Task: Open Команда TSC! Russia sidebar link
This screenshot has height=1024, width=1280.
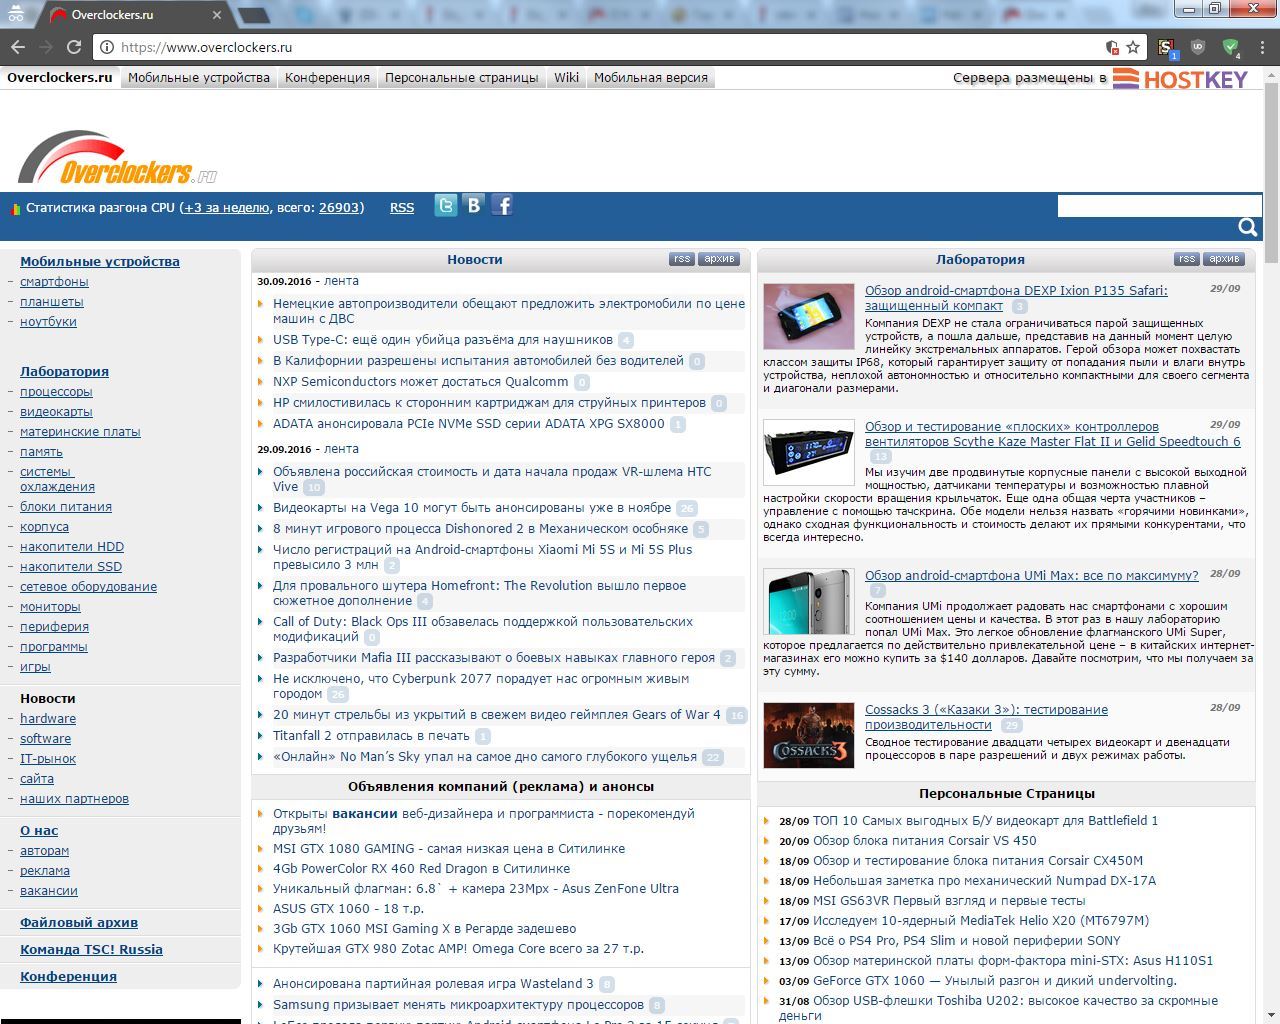Action: pos(91,950)
